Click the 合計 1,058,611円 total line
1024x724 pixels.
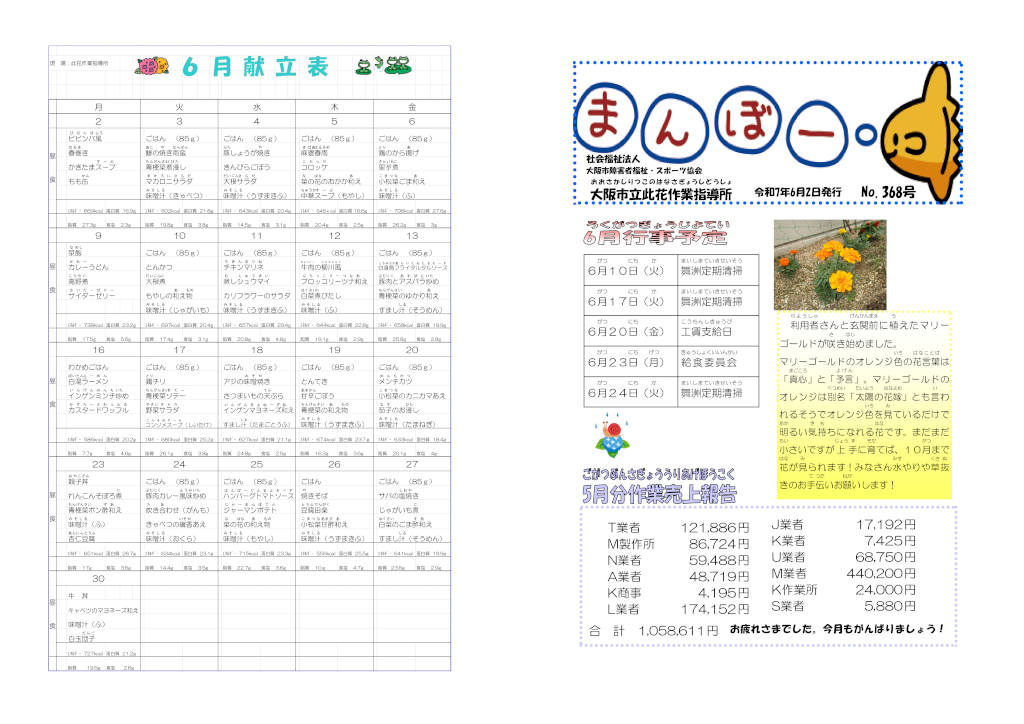click(x=654, y=631)
